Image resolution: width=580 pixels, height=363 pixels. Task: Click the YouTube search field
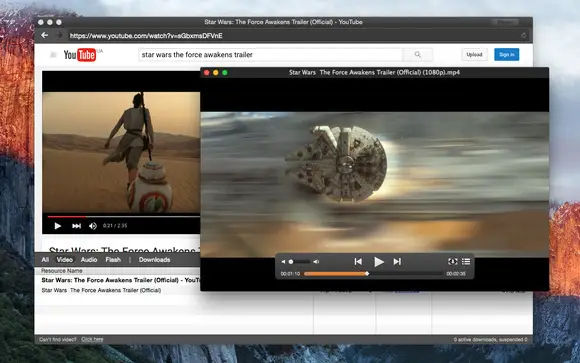[x=270, y=55]
